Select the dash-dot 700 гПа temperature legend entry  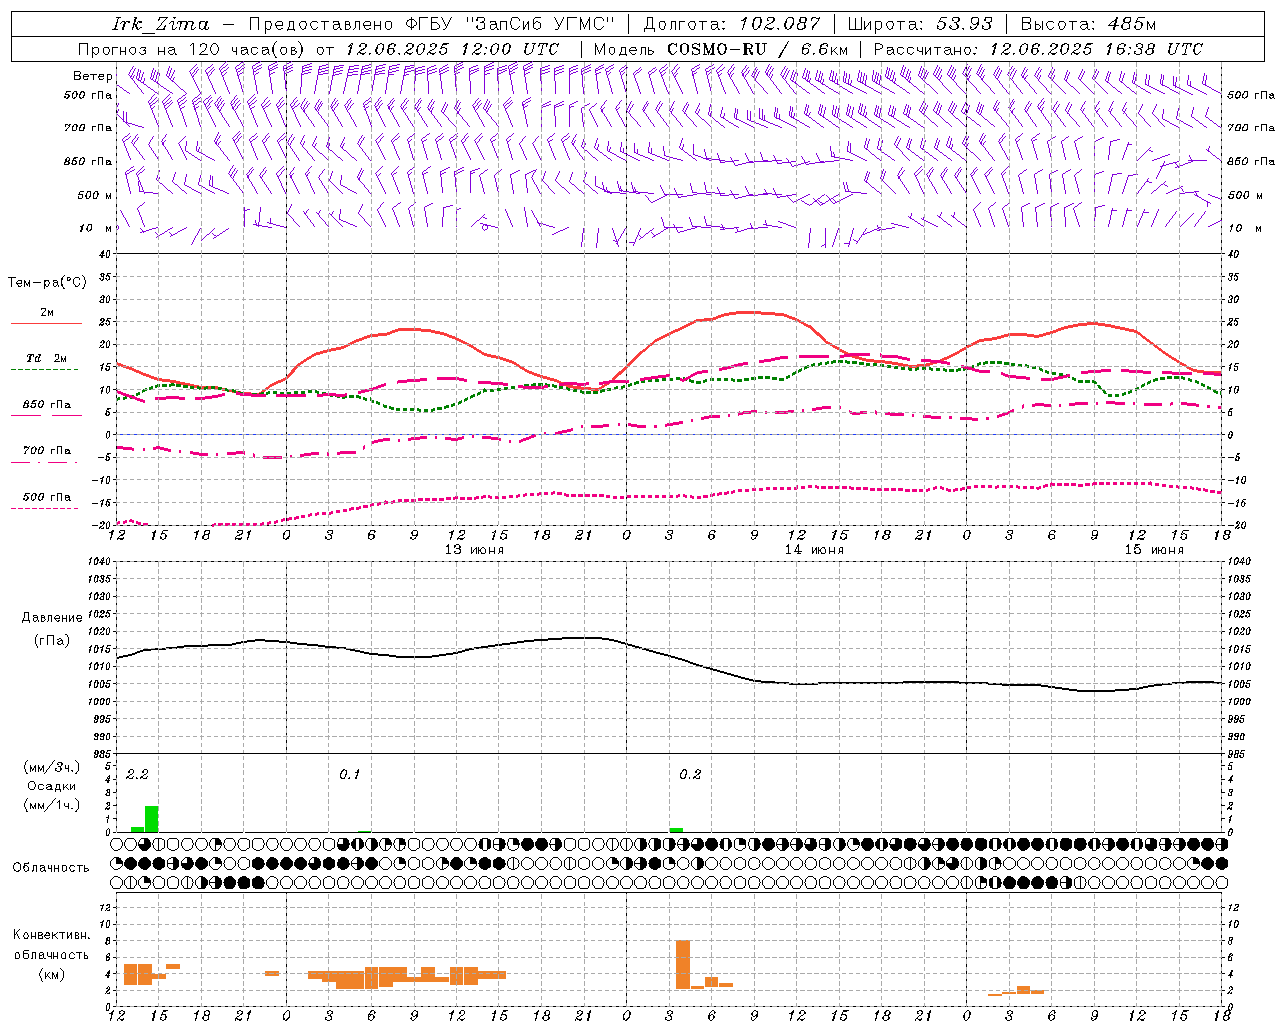(x=46, y=455)
